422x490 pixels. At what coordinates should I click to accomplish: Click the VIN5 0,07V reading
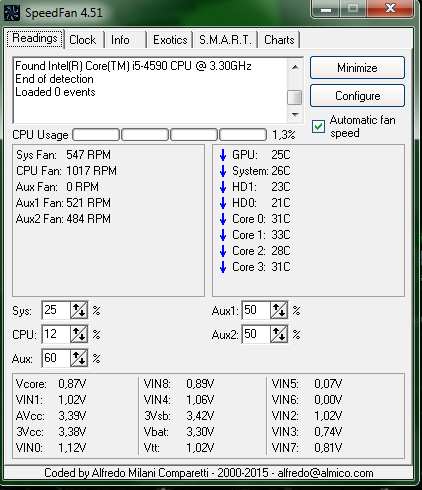click(307, 384)
